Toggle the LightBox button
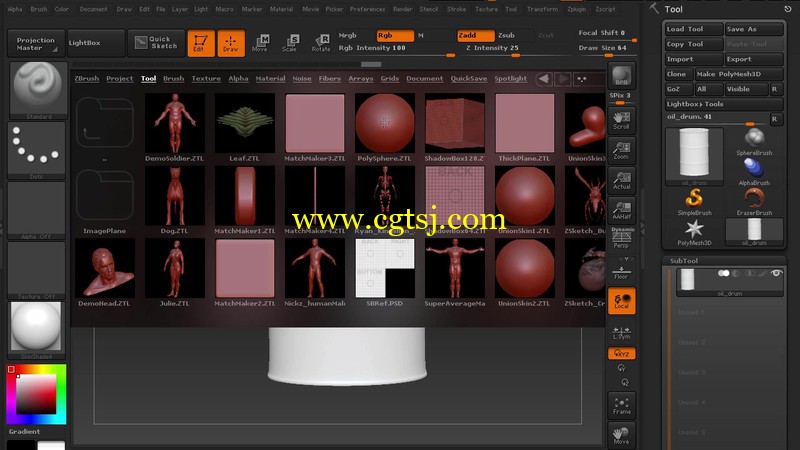 tap(96, 43)
